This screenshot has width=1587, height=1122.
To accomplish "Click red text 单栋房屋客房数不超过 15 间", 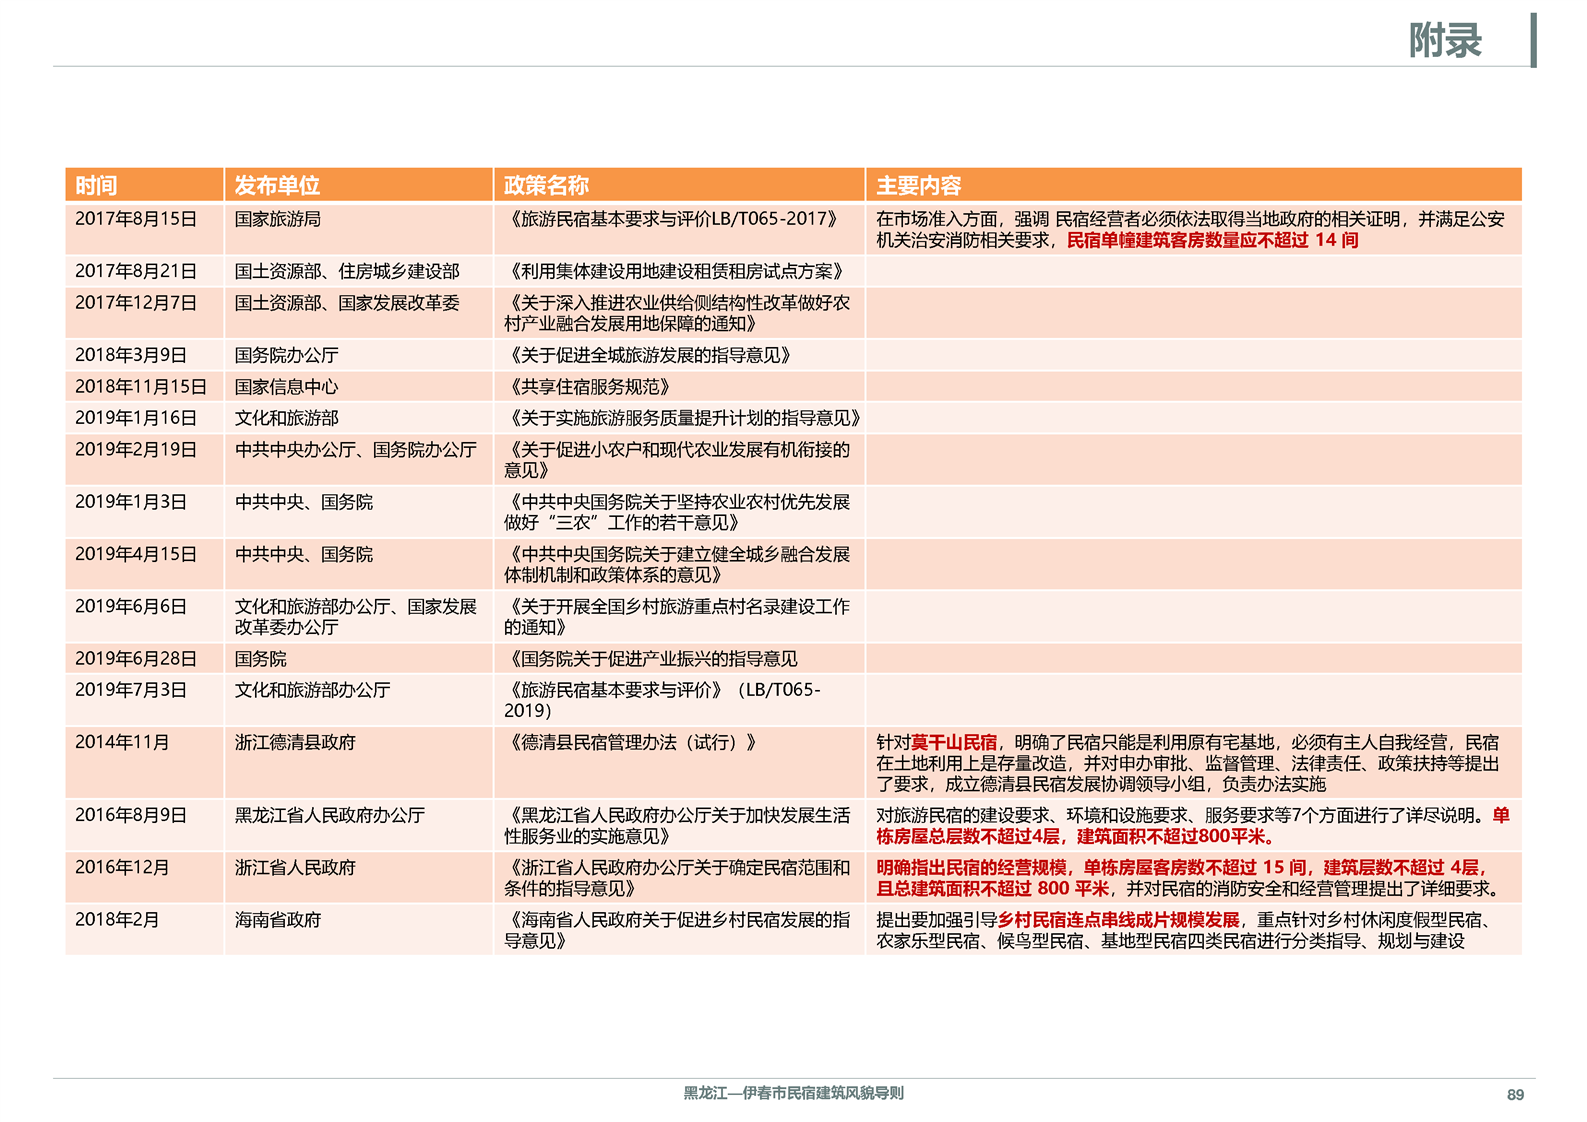I will (1195, 868).
